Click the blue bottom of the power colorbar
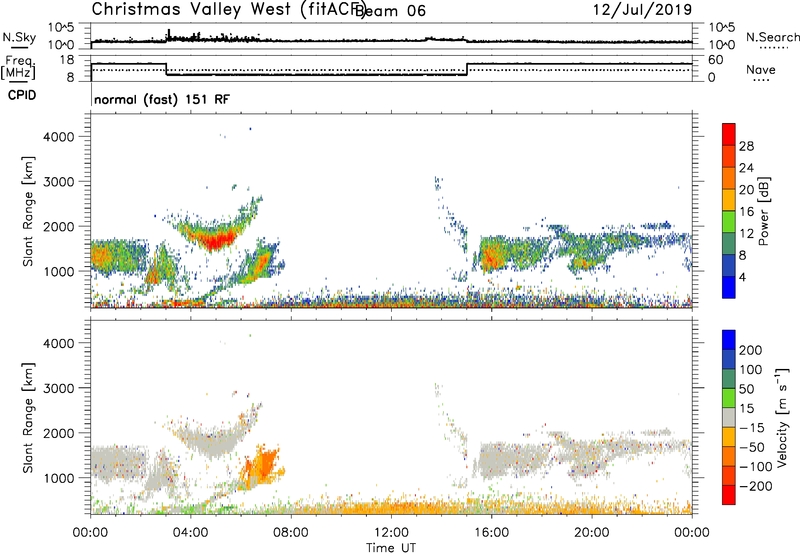 pyautogui.click(x=729, y=287)
